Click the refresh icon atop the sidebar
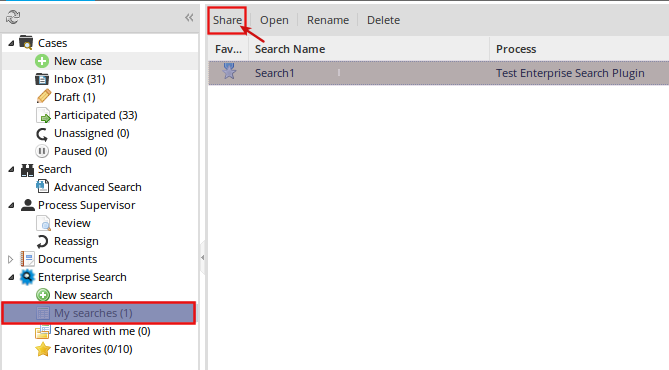This screenshot has width=669, height=370. tap(13, 17)
